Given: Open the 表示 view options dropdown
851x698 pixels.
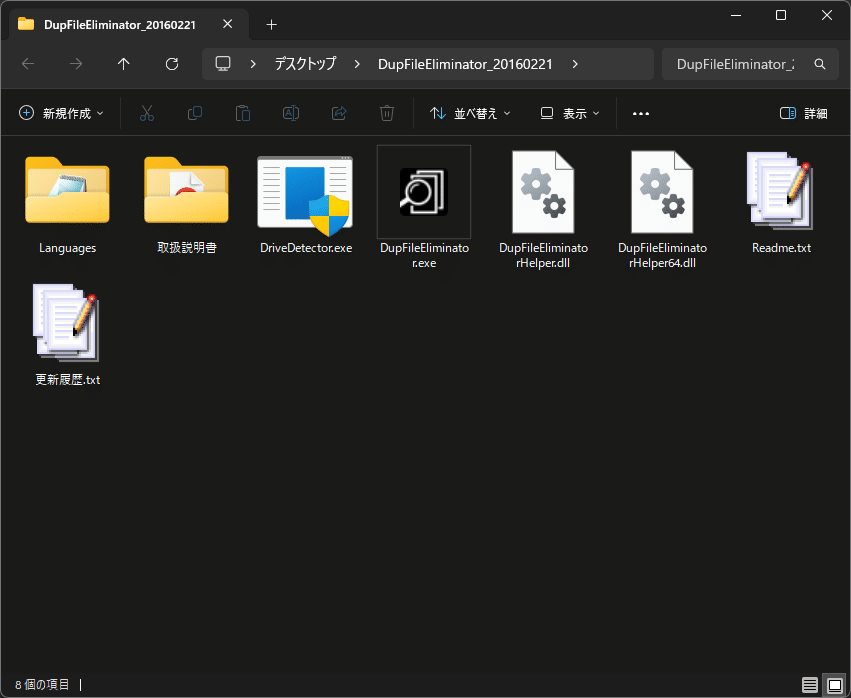Looking at the screenshot, I should click(x=568, y=113).
